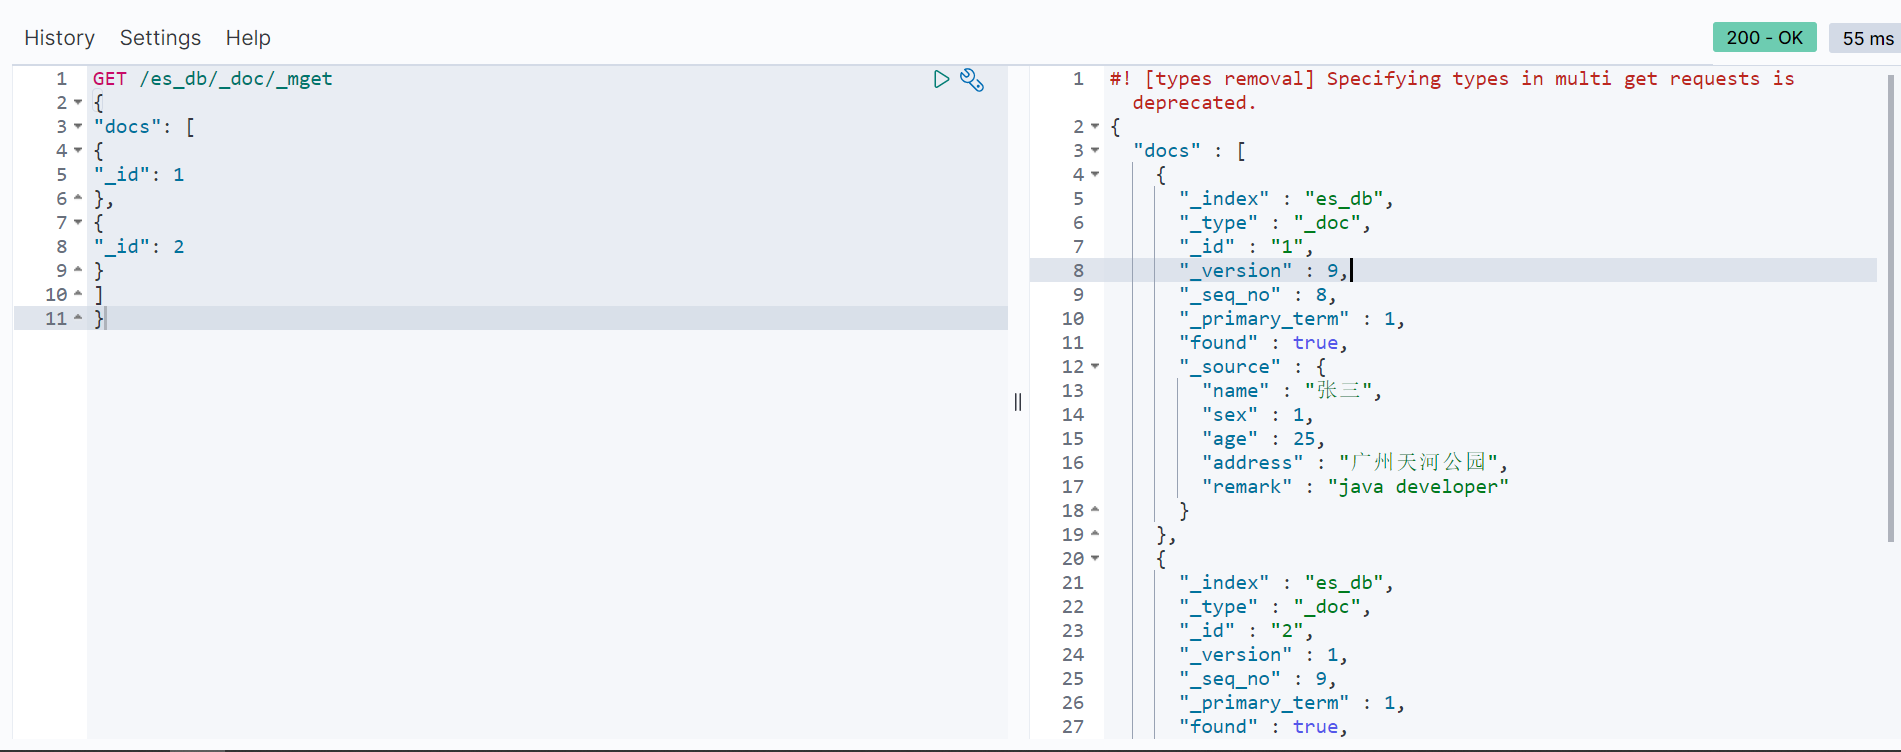Viewport: 1901px width, 752px height.
Task: Toggle the fold marker at request line 6
Action: tap(78, 198)
